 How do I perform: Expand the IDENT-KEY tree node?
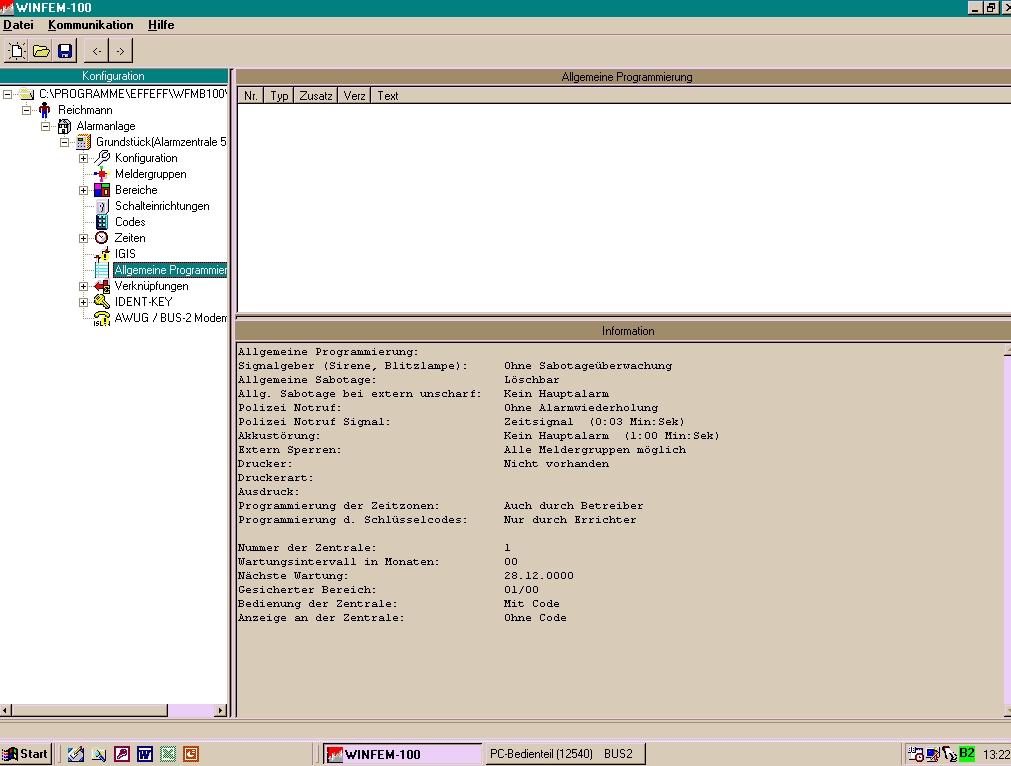click(84, 302)
